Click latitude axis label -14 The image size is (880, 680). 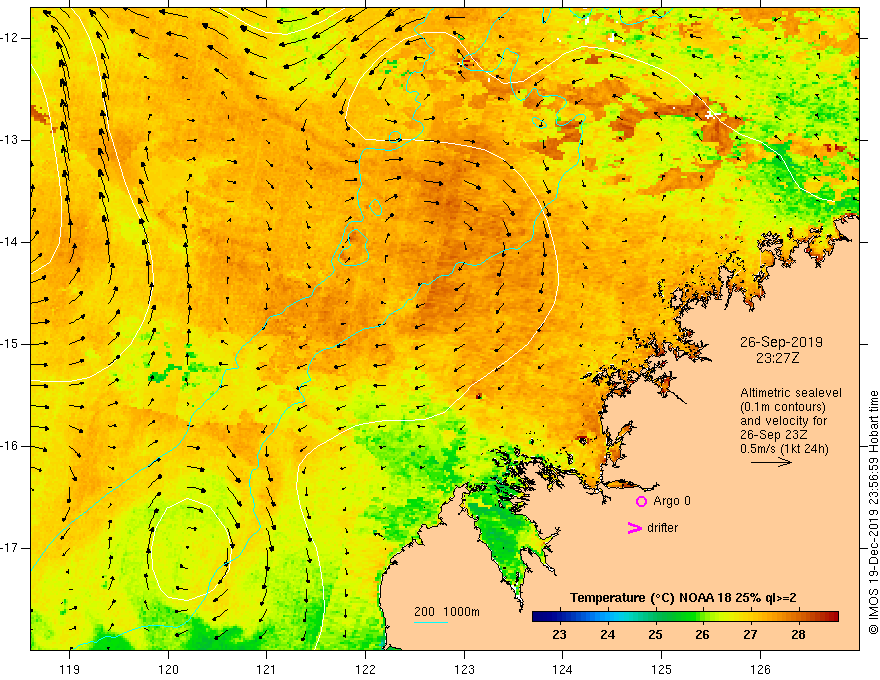point(11,242)
